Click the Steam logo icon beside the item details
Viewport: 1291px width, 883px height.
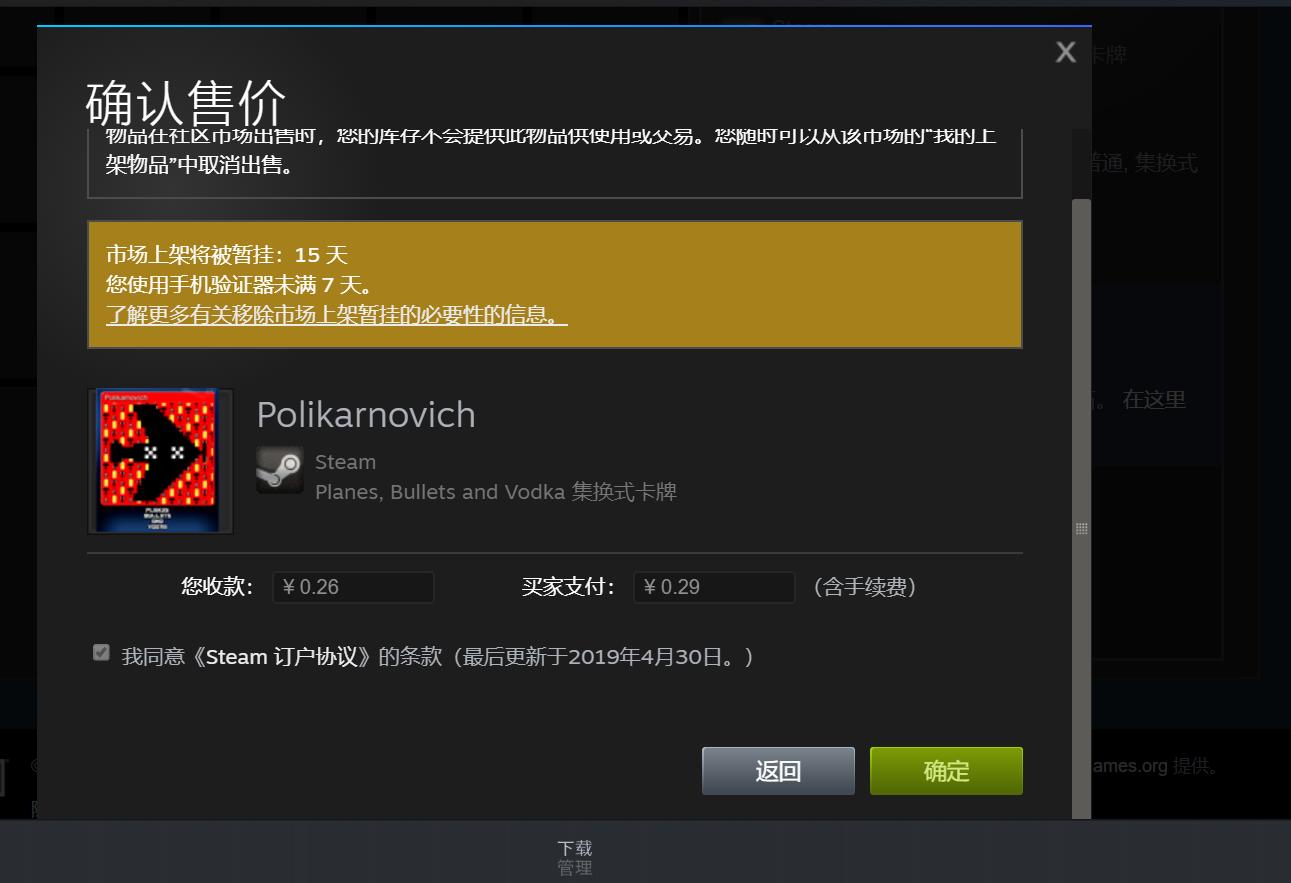[279, 470]
